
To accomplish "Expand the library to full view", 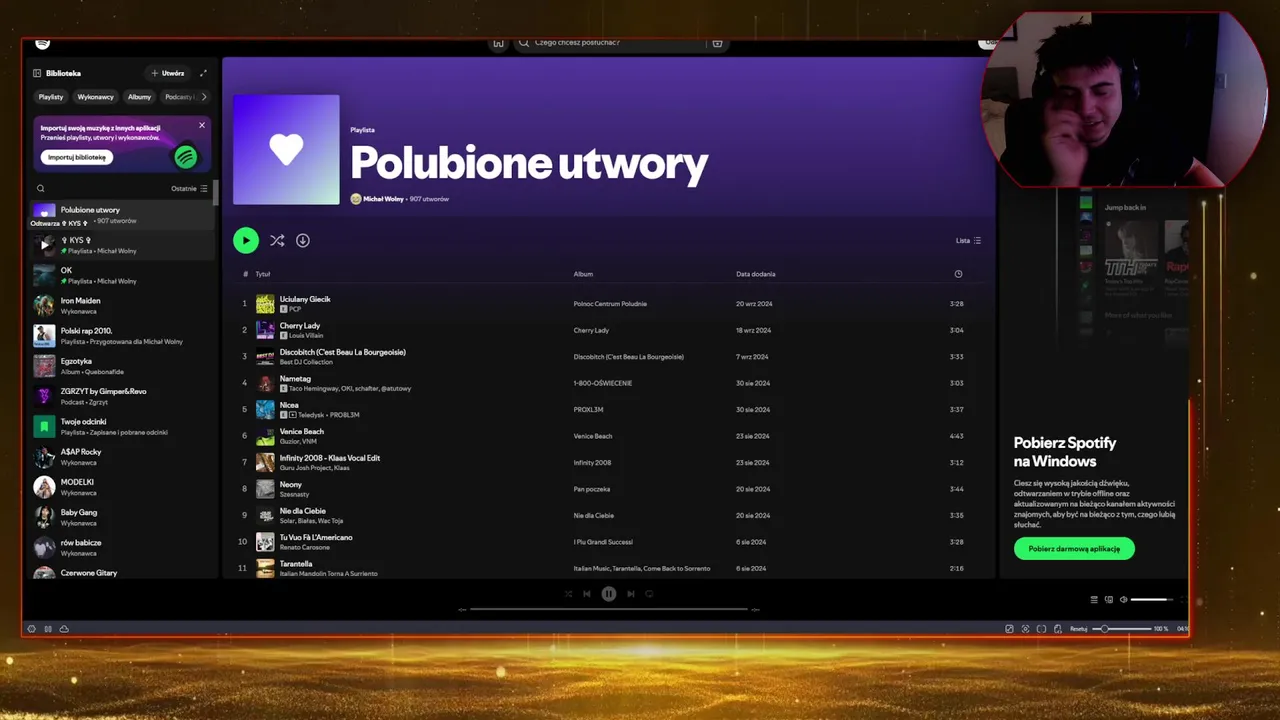I will [203, 73].
